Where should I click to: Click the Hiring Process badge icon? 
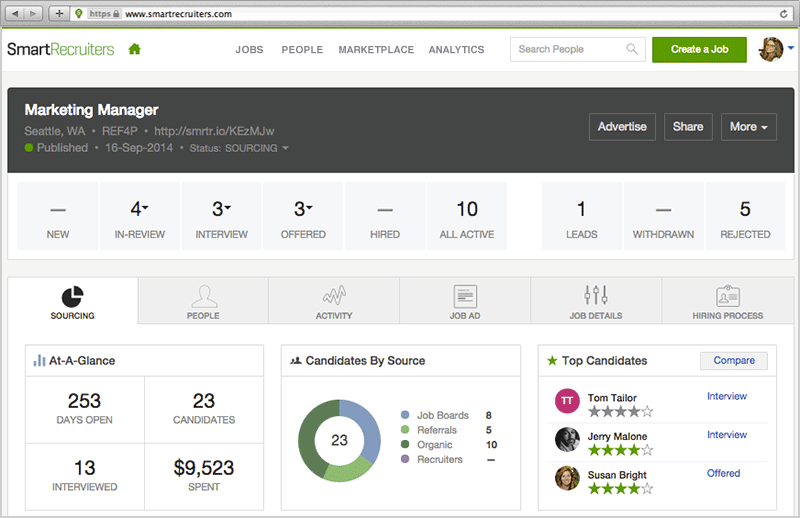click(728, 296)
